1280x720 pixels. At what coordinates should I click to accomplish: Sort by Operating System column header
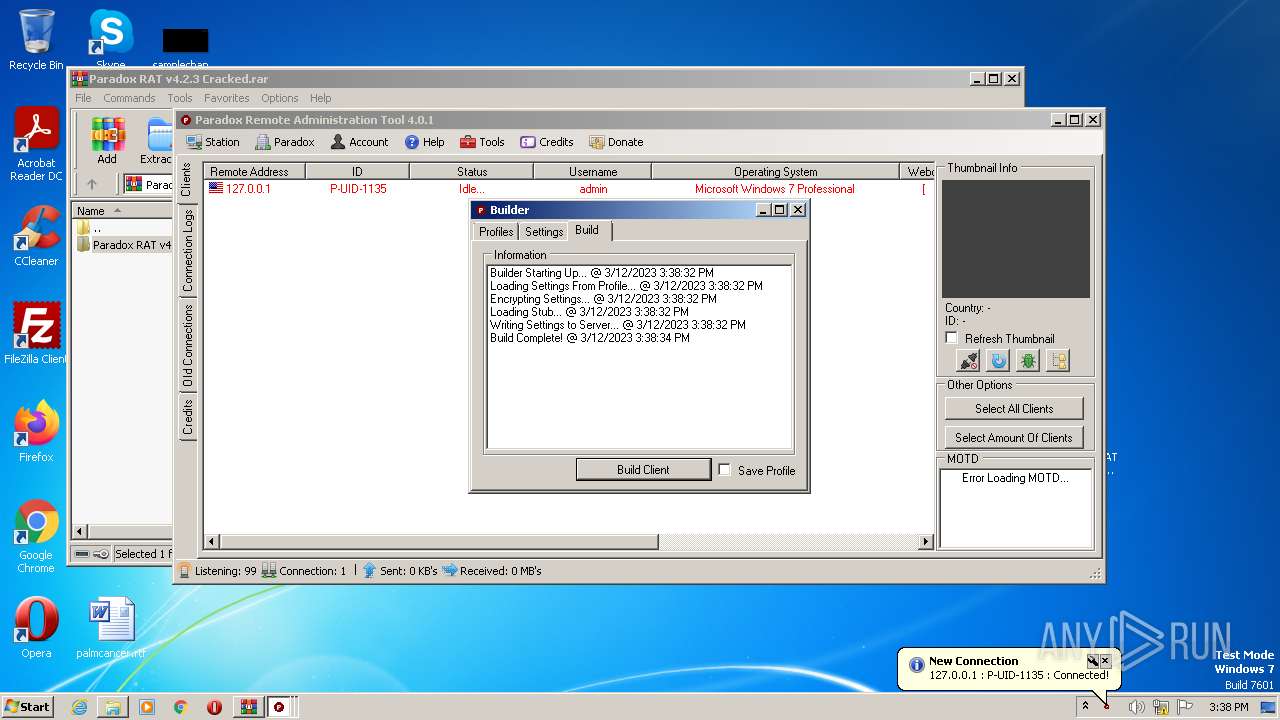point(775,171)
